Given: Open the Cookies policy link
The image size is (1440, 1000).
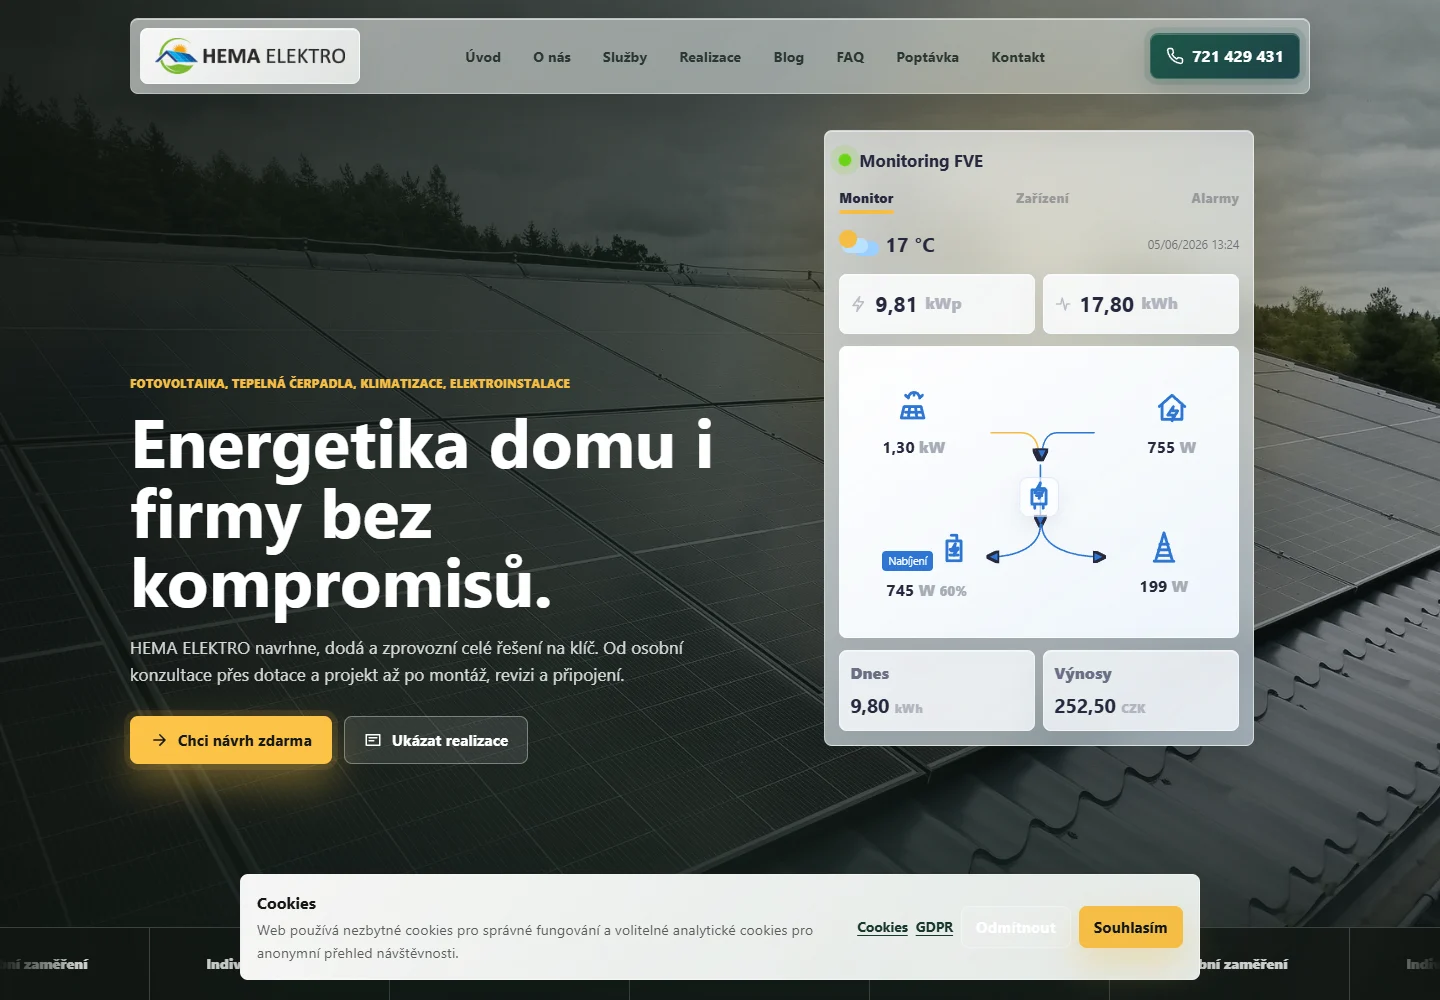Looking at the screenshot, I should coord(882,927).
